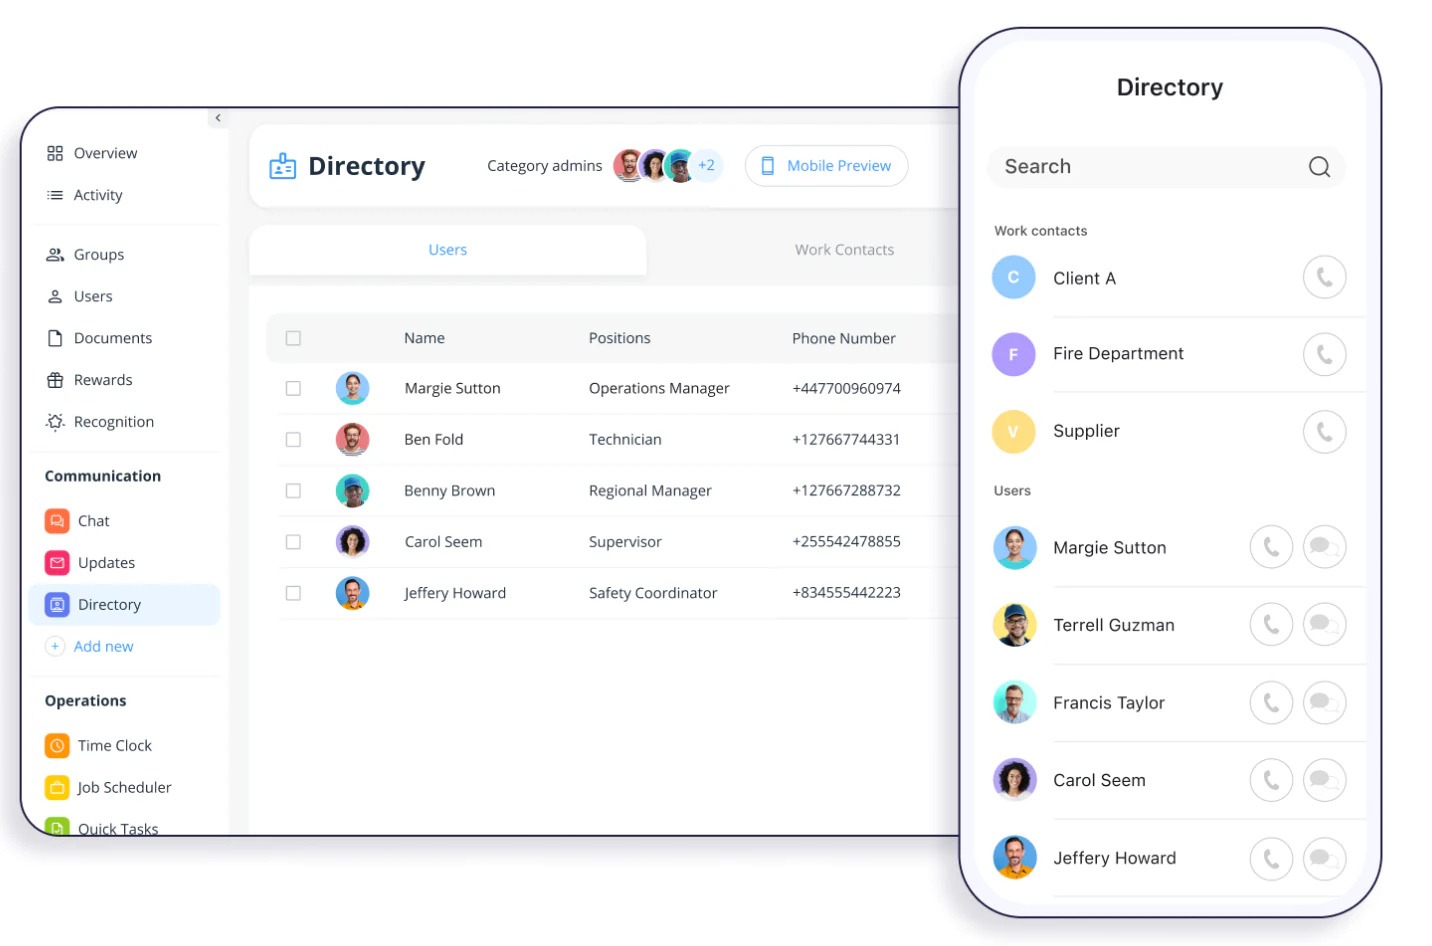This screenshot has width=1432, height=946.
Task: Click Jeffery Howard's Safety Coordinator cell
Action: 653,593
